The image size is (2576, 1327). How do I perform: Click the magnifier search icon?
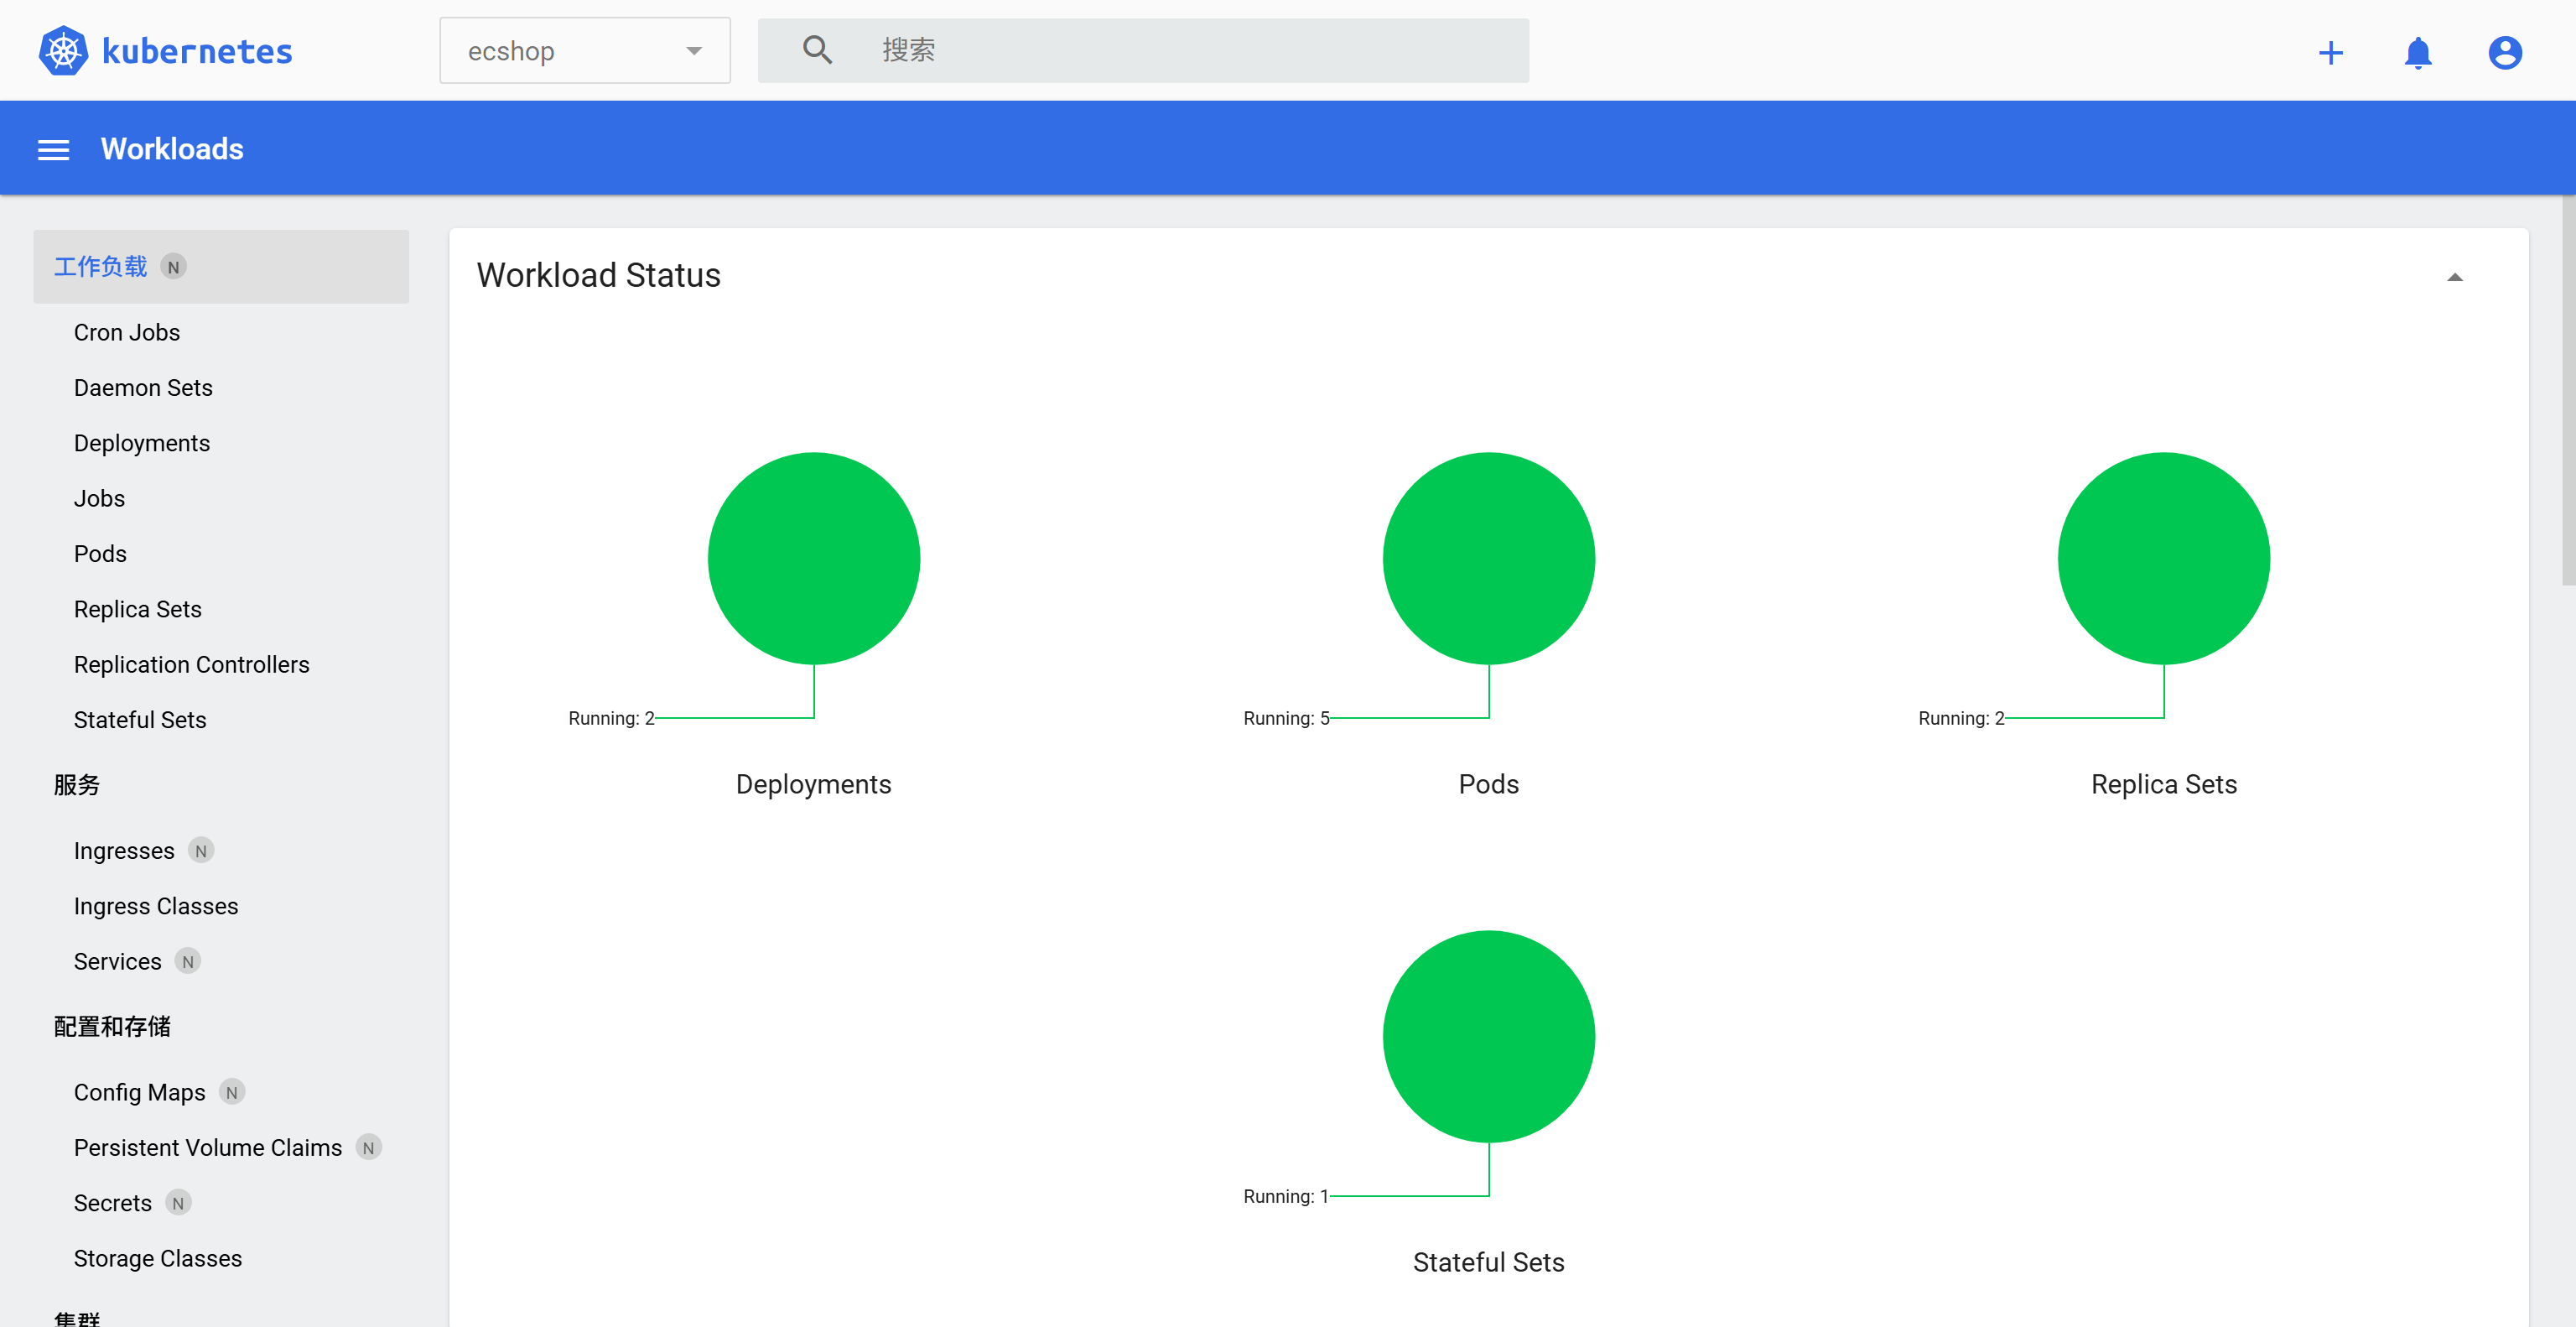pos(817,50)
